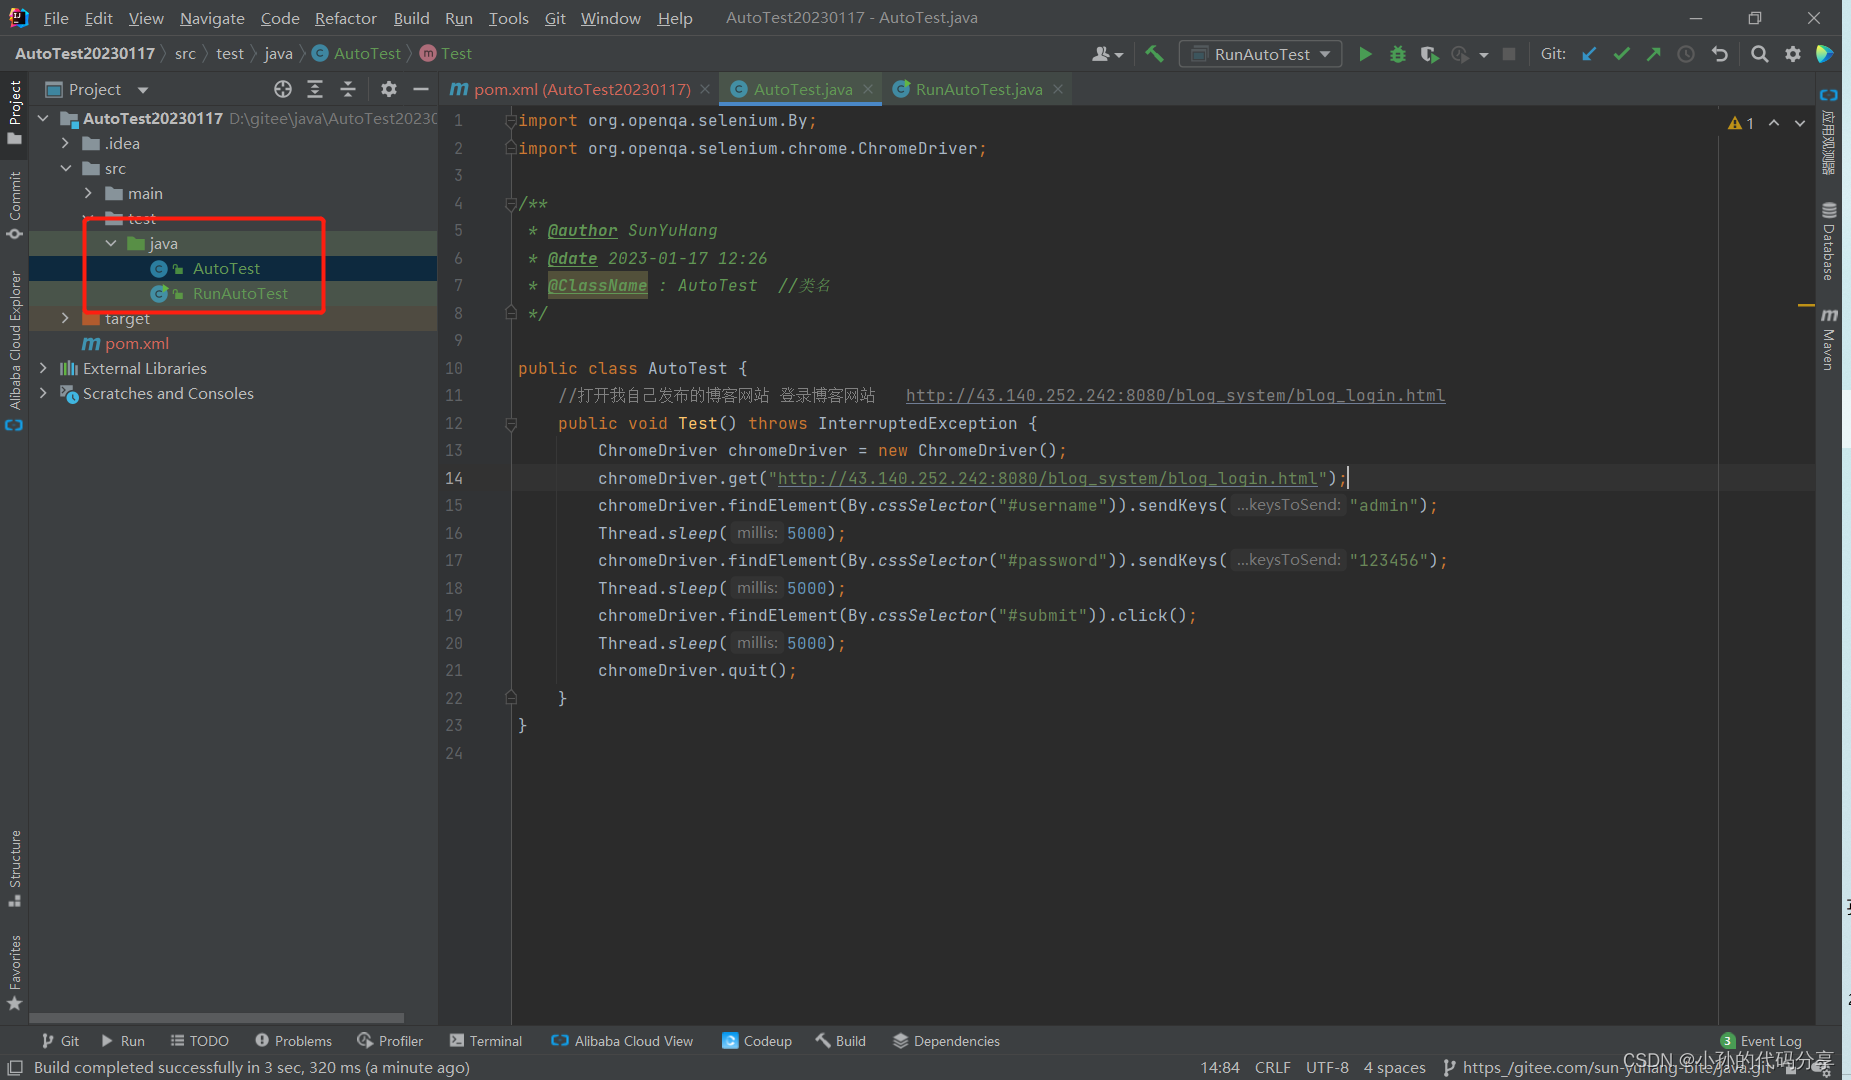
Task: Jump to previous highlighted error arrow
Action: 1774,123
